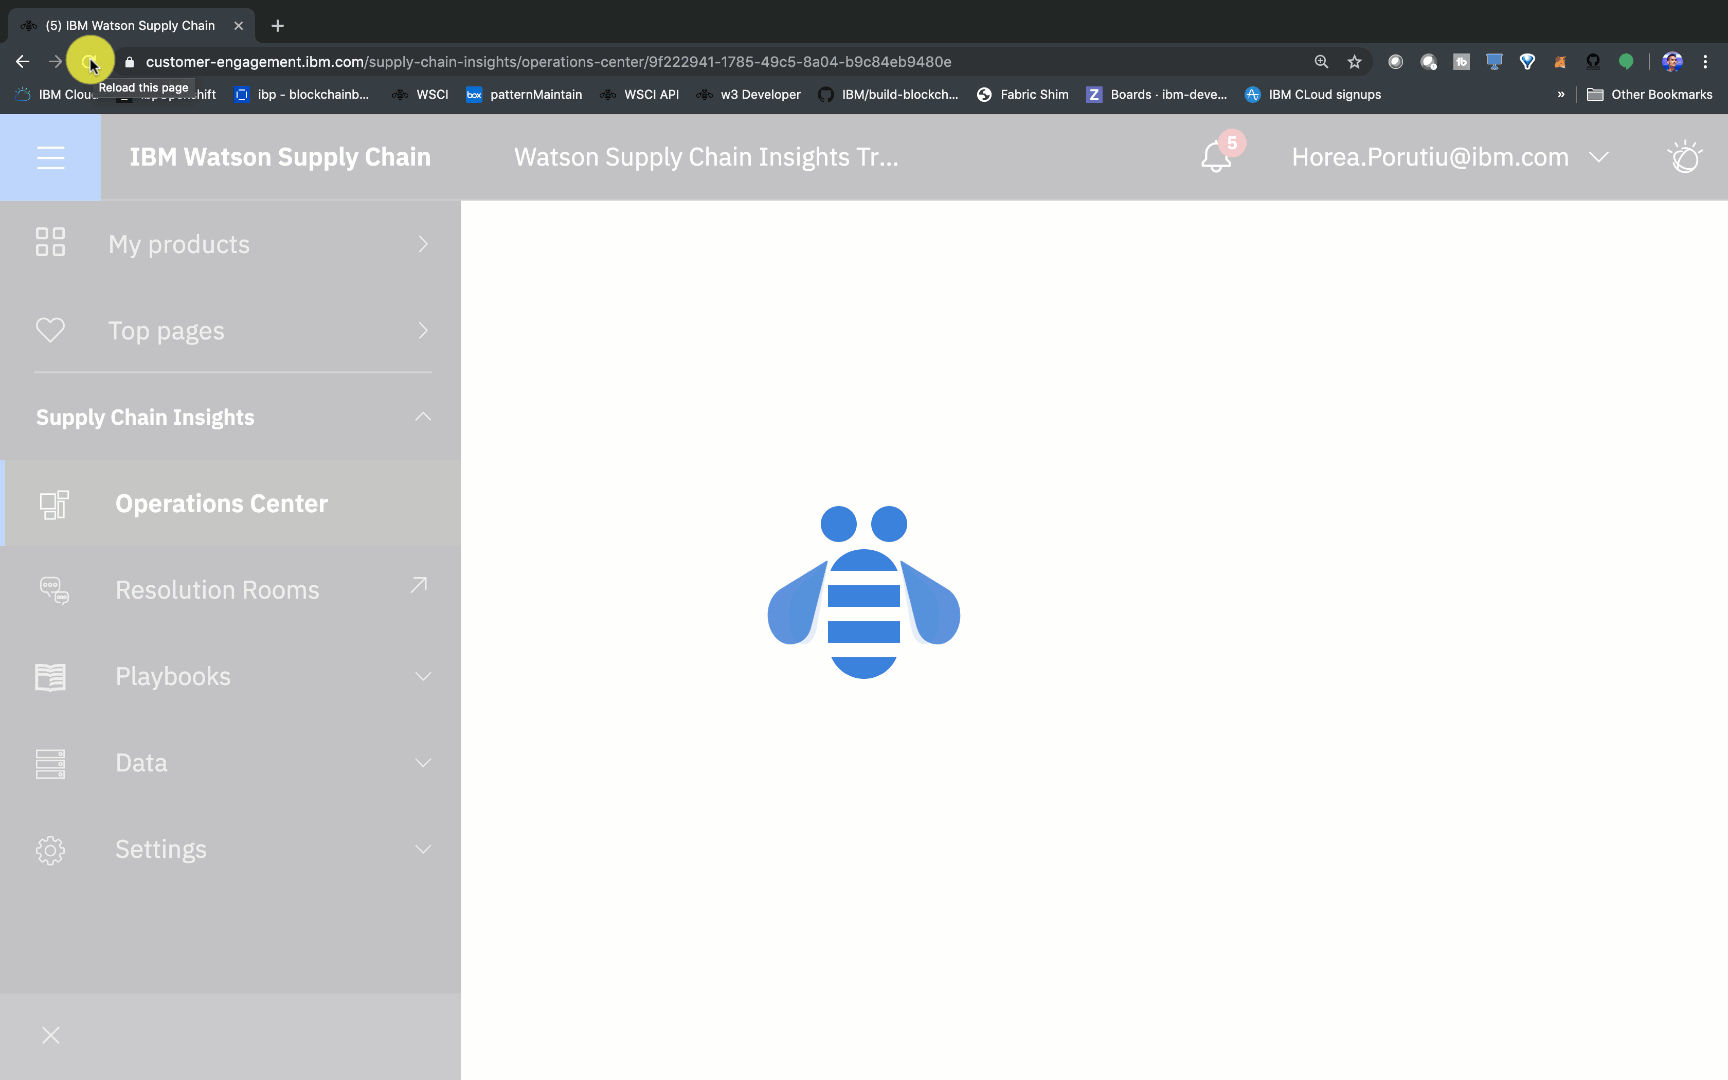The width and height of the screenshot is (1728, 1080).
Task: Select the IBM Watson Supply Chain browser tab
Action: click(x=130, y=26)
